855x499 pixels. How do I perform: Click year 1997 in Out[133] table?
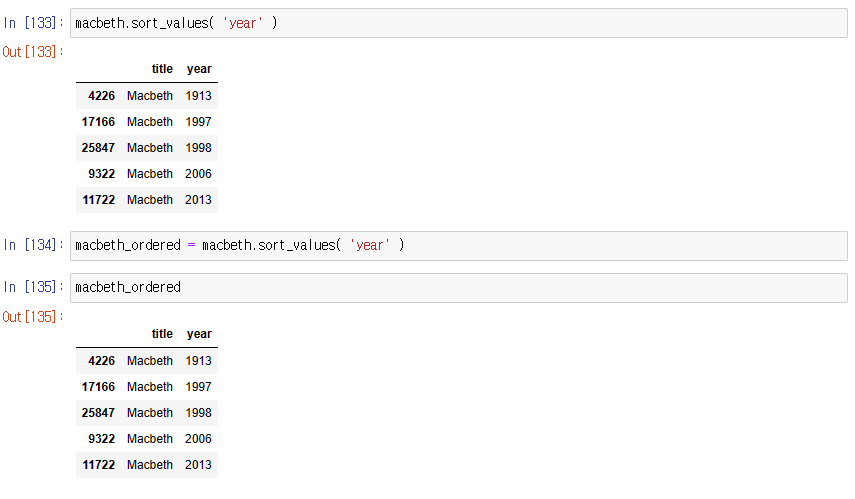198,122
